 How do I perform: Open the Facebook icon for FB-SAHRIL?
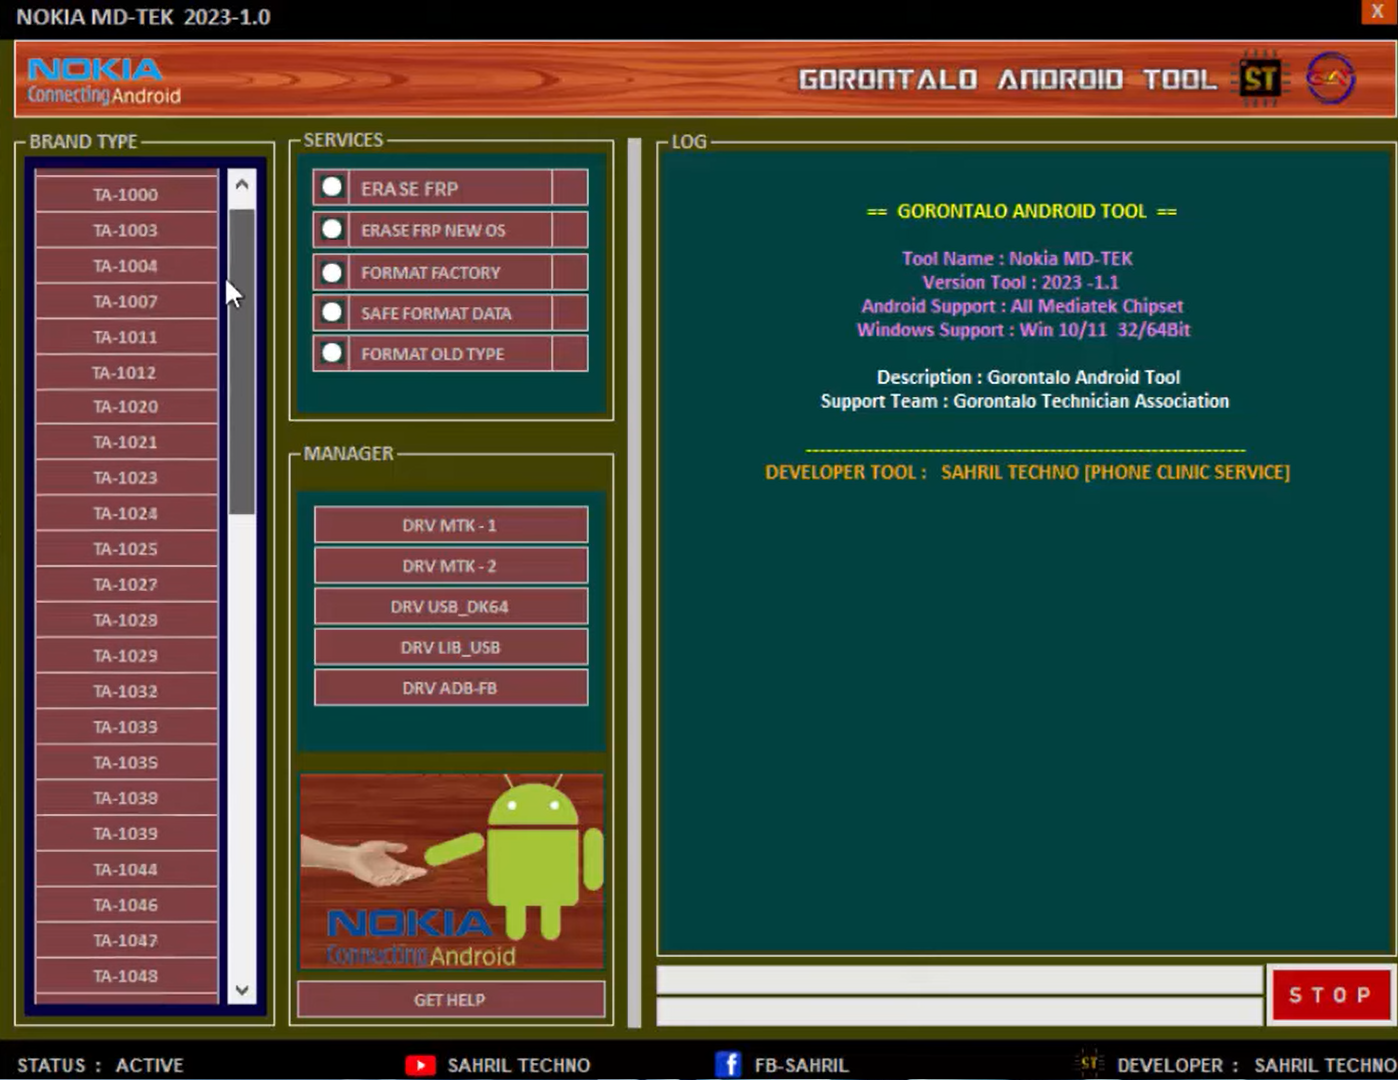pos(728,1064)
